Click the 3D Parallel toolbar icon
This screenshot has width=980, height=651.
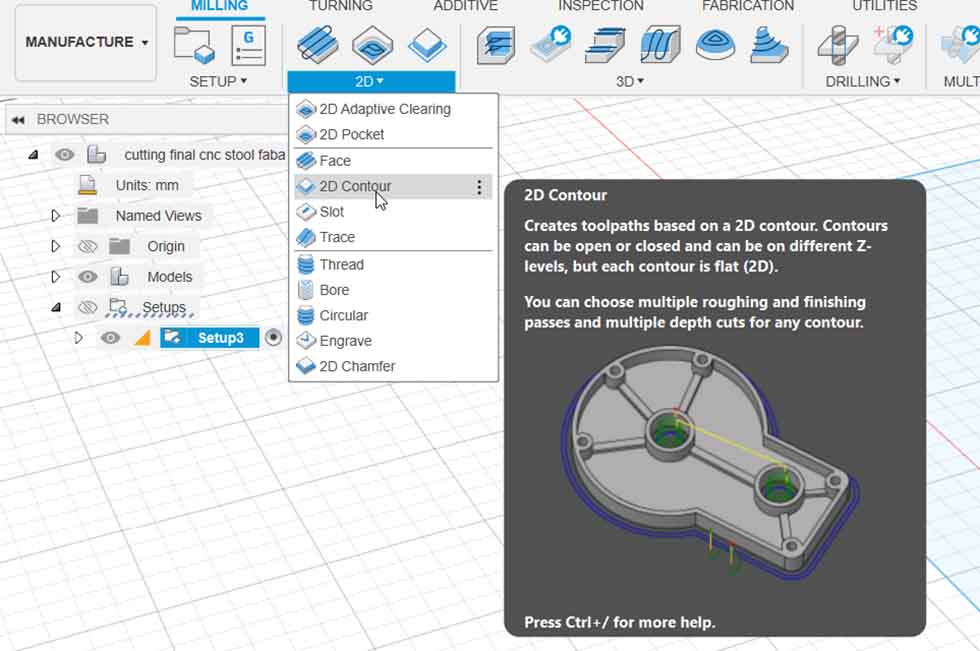pos(660,44)
